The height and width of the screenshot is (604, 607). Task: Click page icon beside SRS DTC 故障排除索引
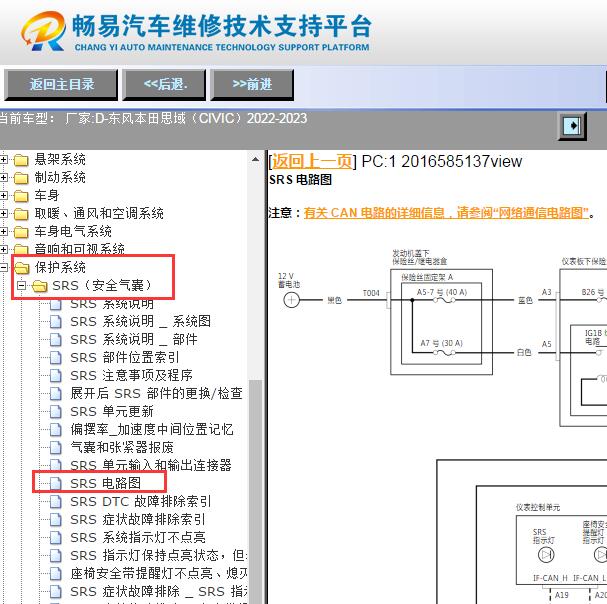click(56, 502)
